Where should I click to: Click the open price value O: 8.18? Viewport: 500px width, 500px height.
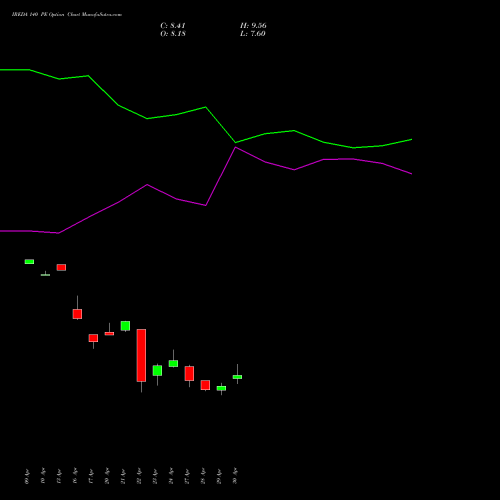coord(173,34)
